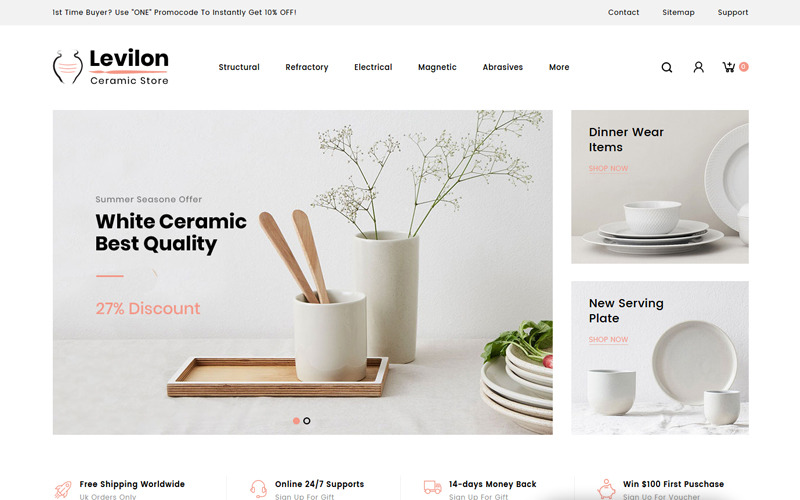Open the shopping cart icon

tap(729, 67)
